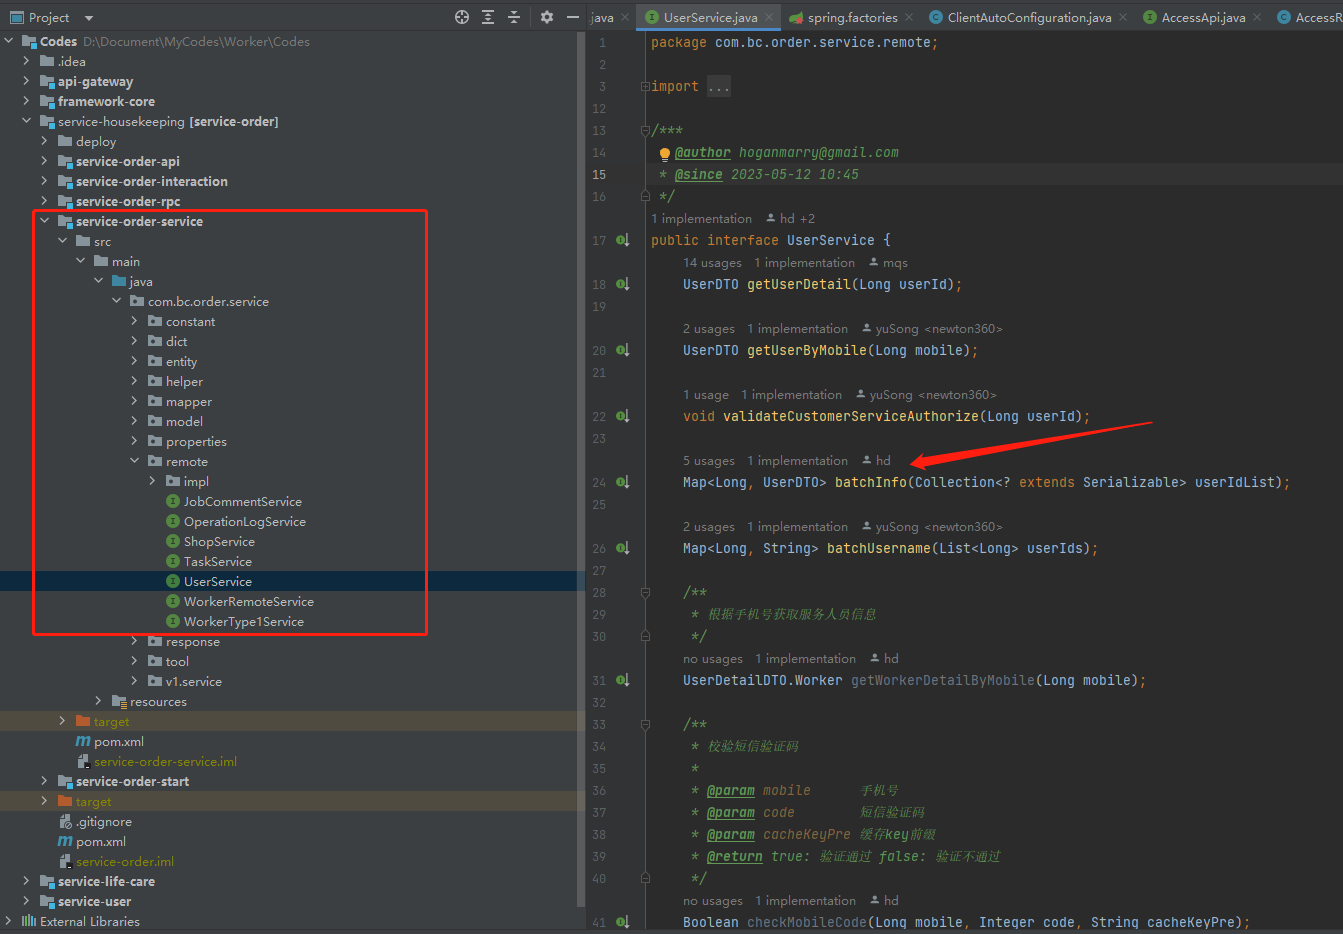Image resolution: width=1343 pixels, height=934 pixels.
Task: Fold the class Javadoc comment
Action: coord(645,131)
